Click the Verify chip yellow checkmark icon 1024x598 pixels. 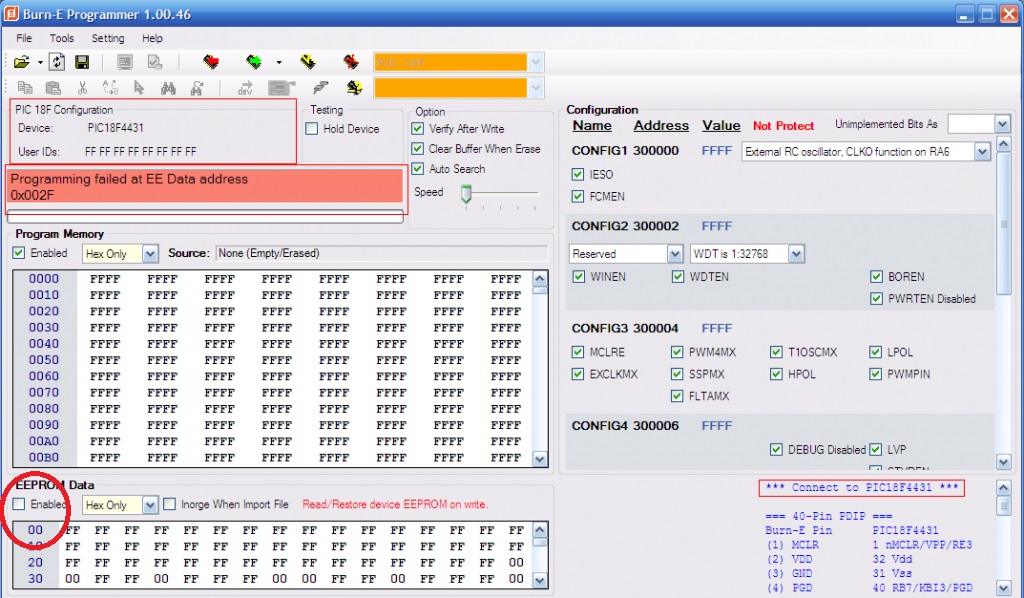click(x=308, y=62)
